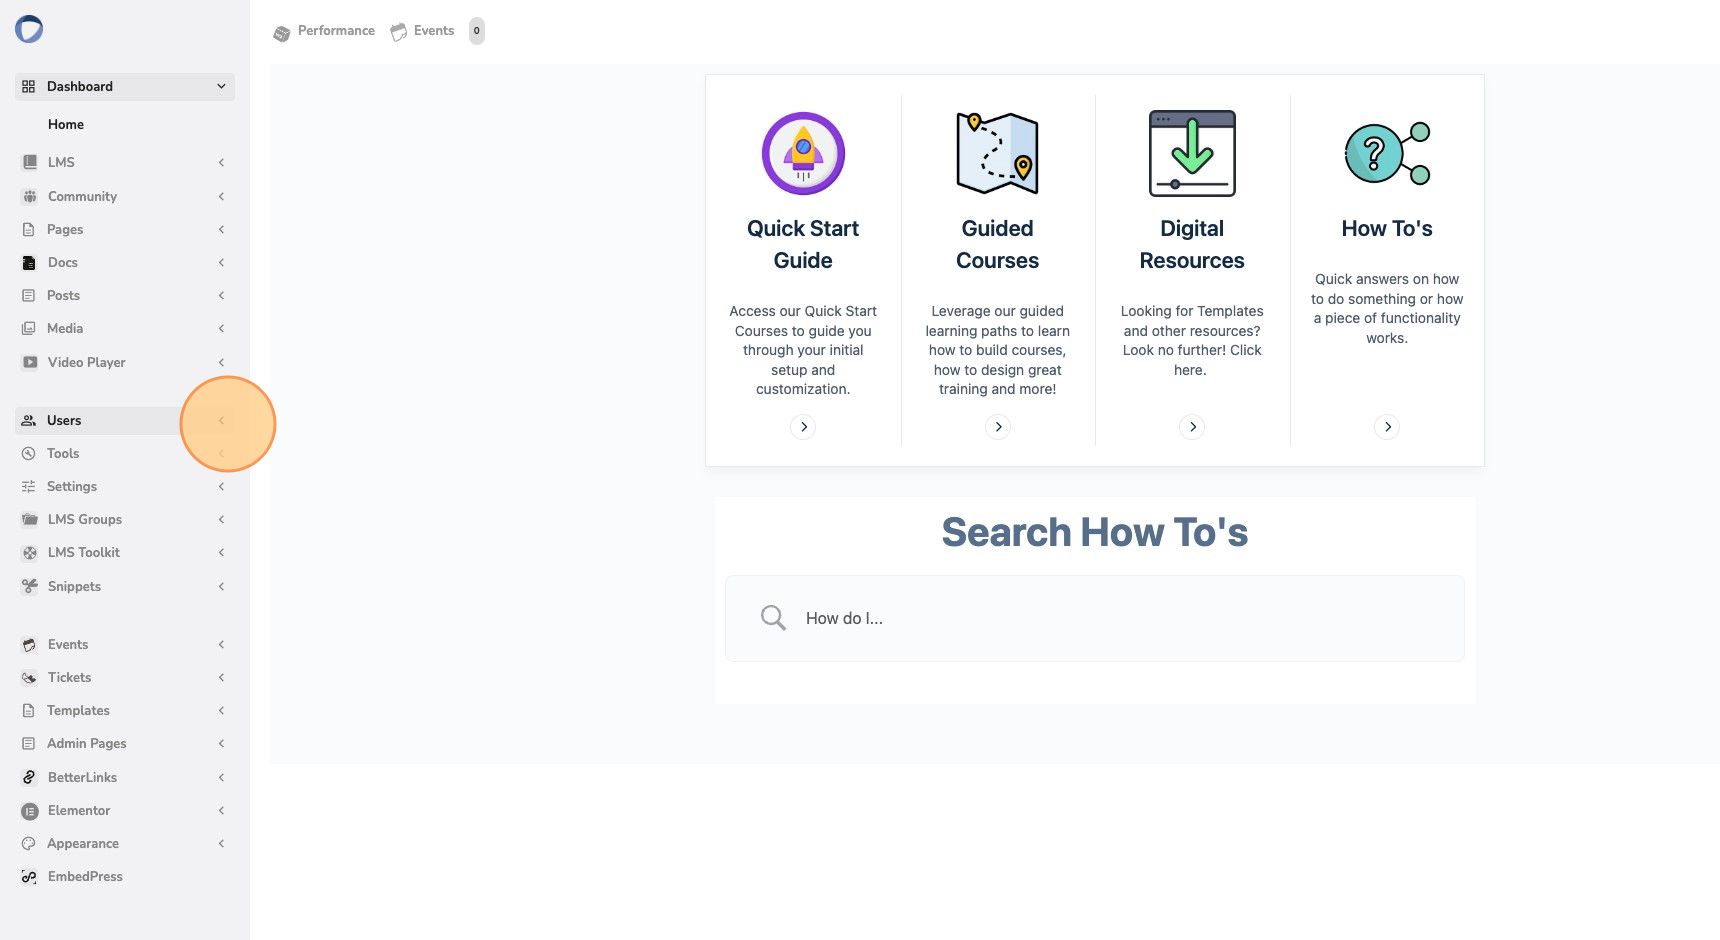Click the Tools icon in sidebar
The height and width of the screenshot is (940, 1720).
[x=28, y=453]
